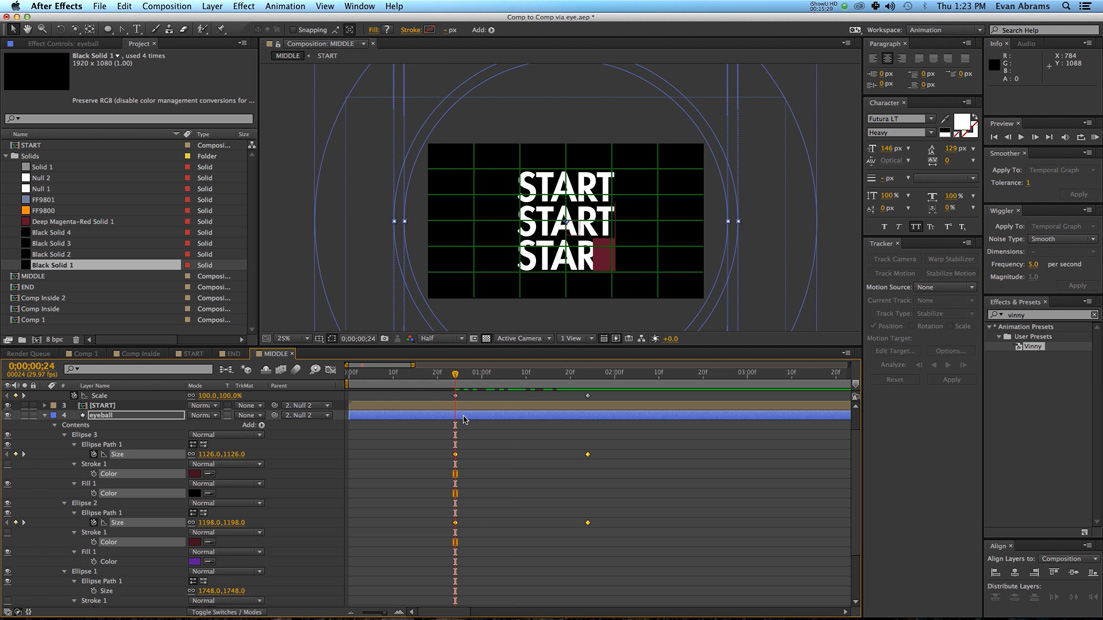
Task: Toggle visibility of eyeball layer
Action: pos(8,415)
